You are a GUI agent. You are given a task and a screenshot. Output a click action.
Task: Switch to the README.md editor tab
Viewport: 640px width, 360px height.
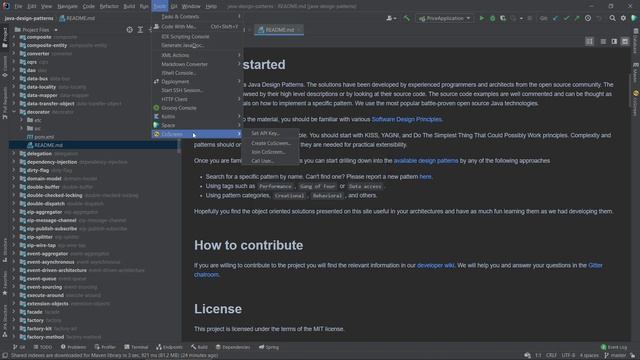coord(279,30)
